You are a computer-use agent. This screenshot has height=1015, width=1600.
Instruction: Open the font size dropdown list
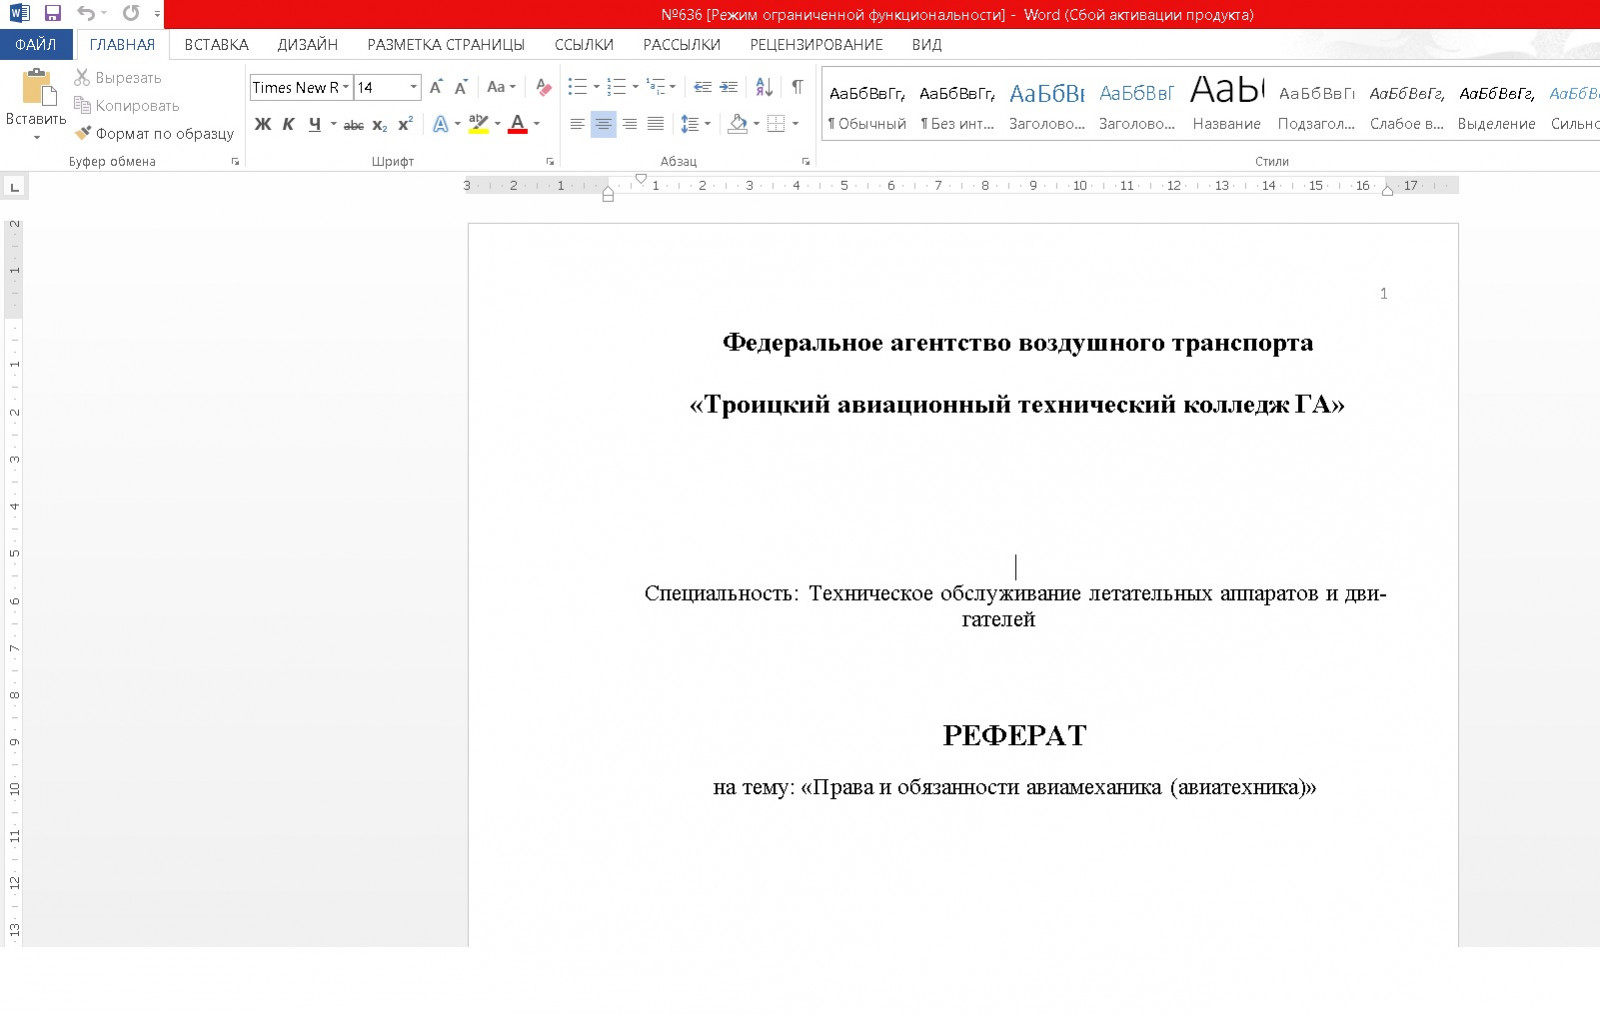[x=413, y=88]
